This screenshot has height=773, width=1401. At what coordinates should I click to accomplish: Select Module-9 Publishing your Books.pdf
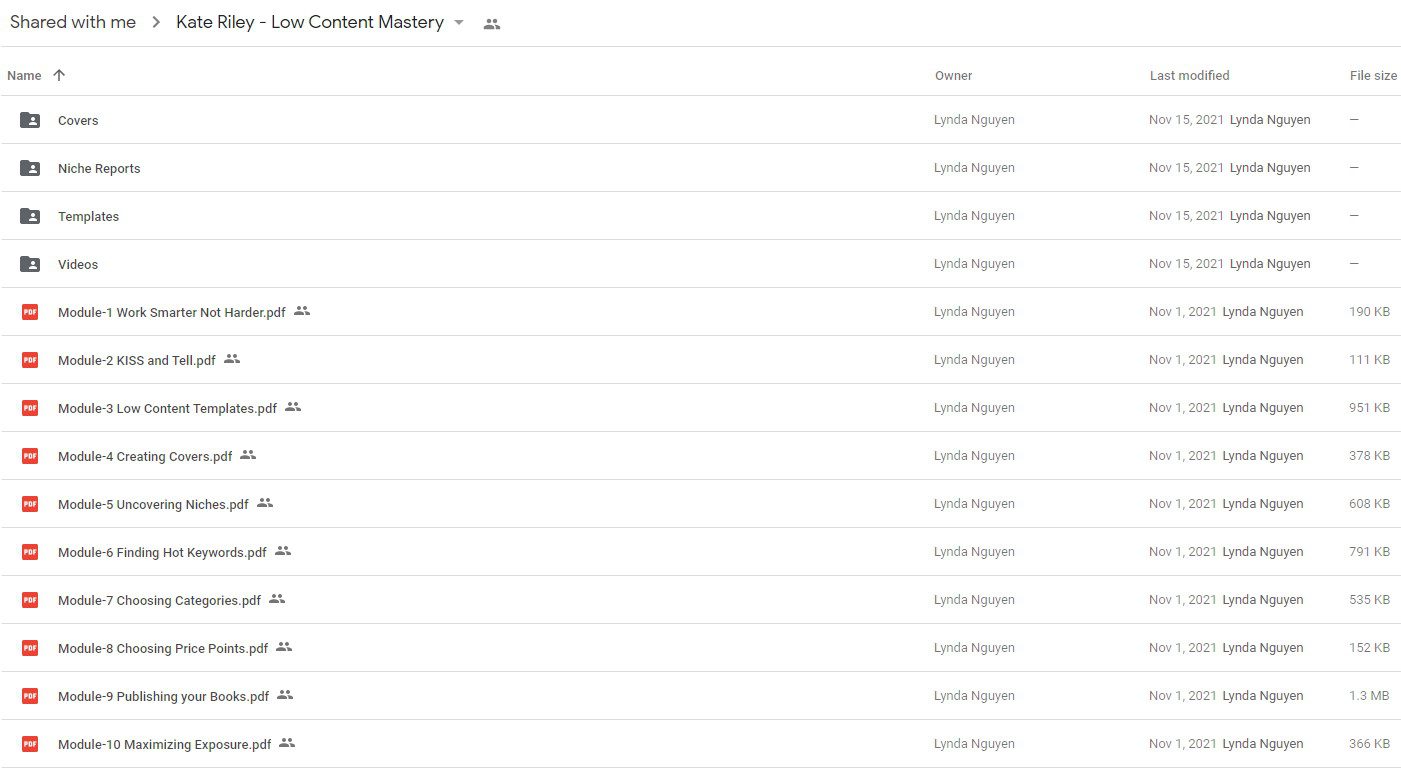click(163, 697)
